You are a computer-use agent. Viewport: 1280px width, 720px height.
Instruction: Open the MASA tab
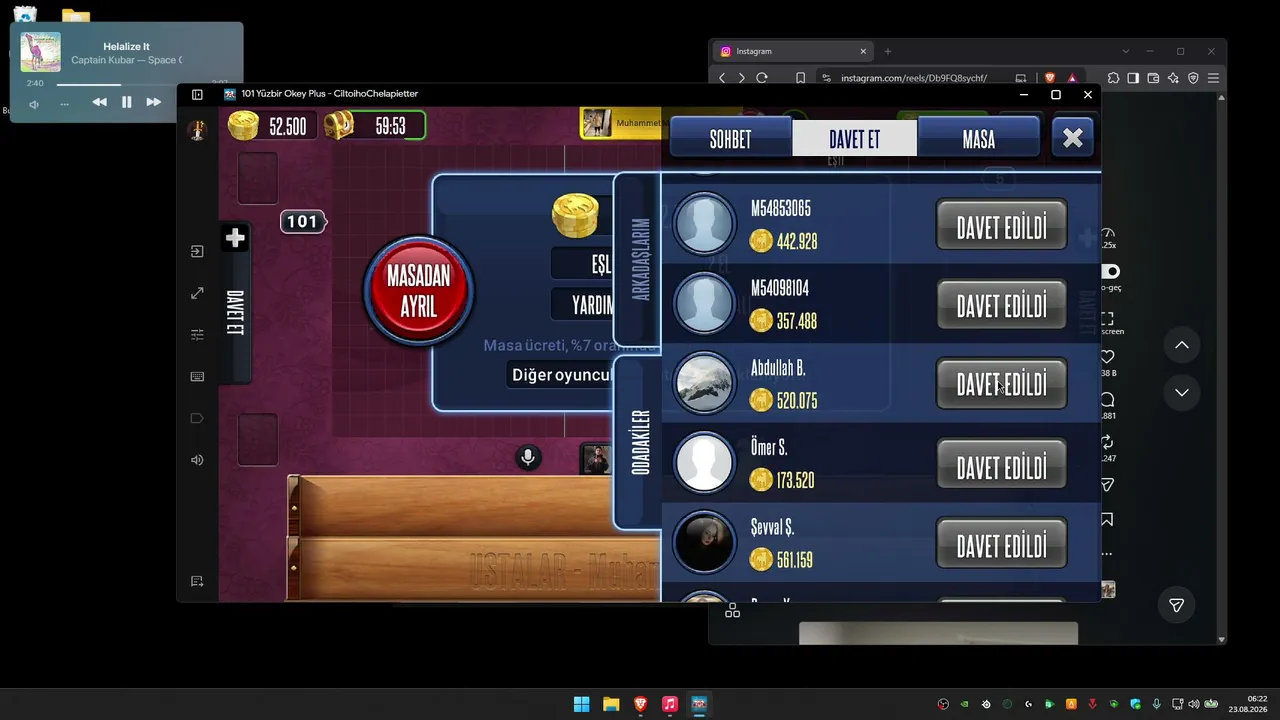(978, 139)
